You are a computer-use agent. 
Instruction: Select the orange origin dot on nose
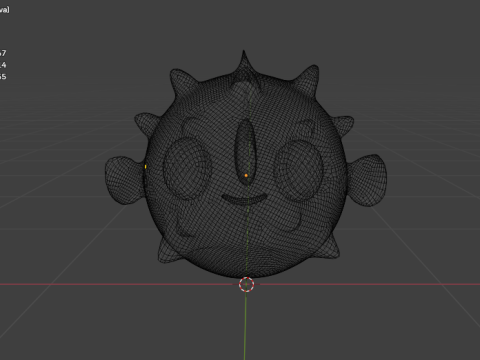[x=246, y=175]
